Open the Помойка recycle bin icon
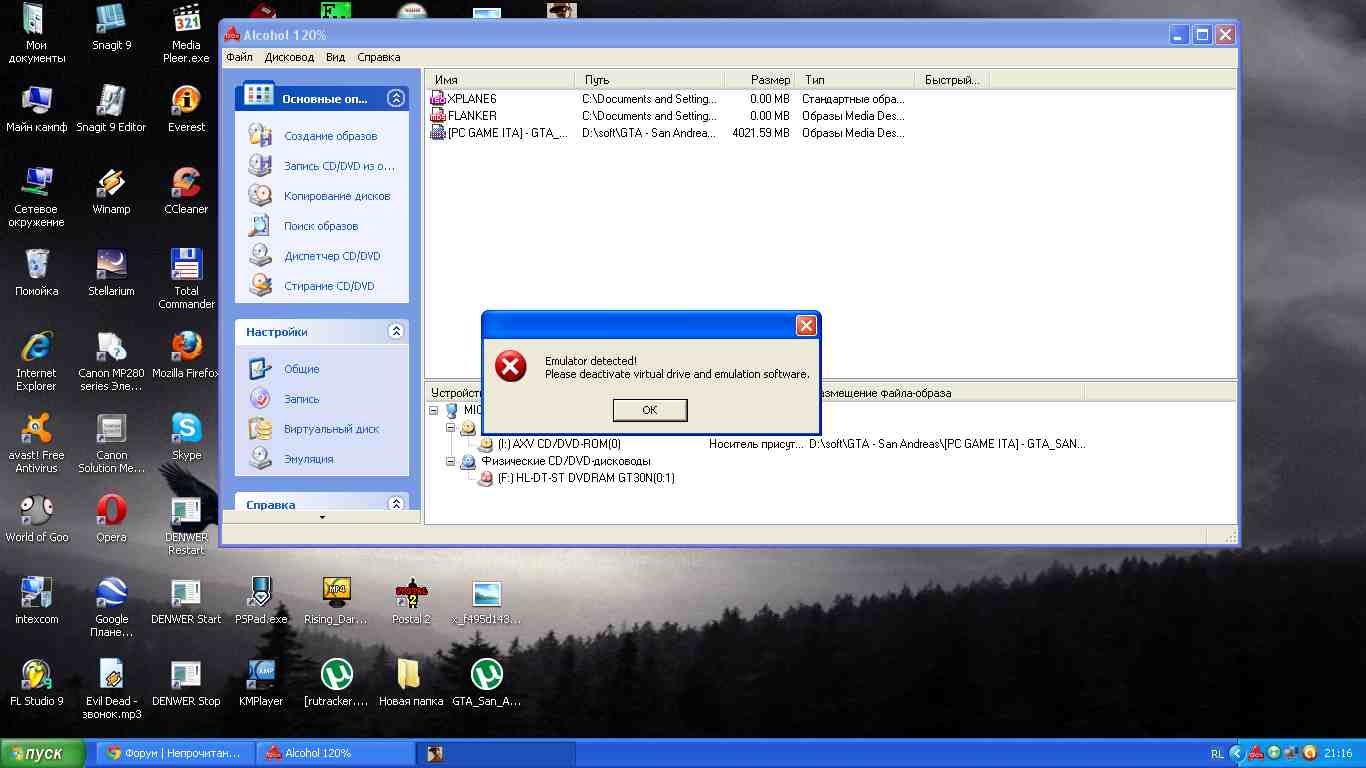 pos(36,274)
